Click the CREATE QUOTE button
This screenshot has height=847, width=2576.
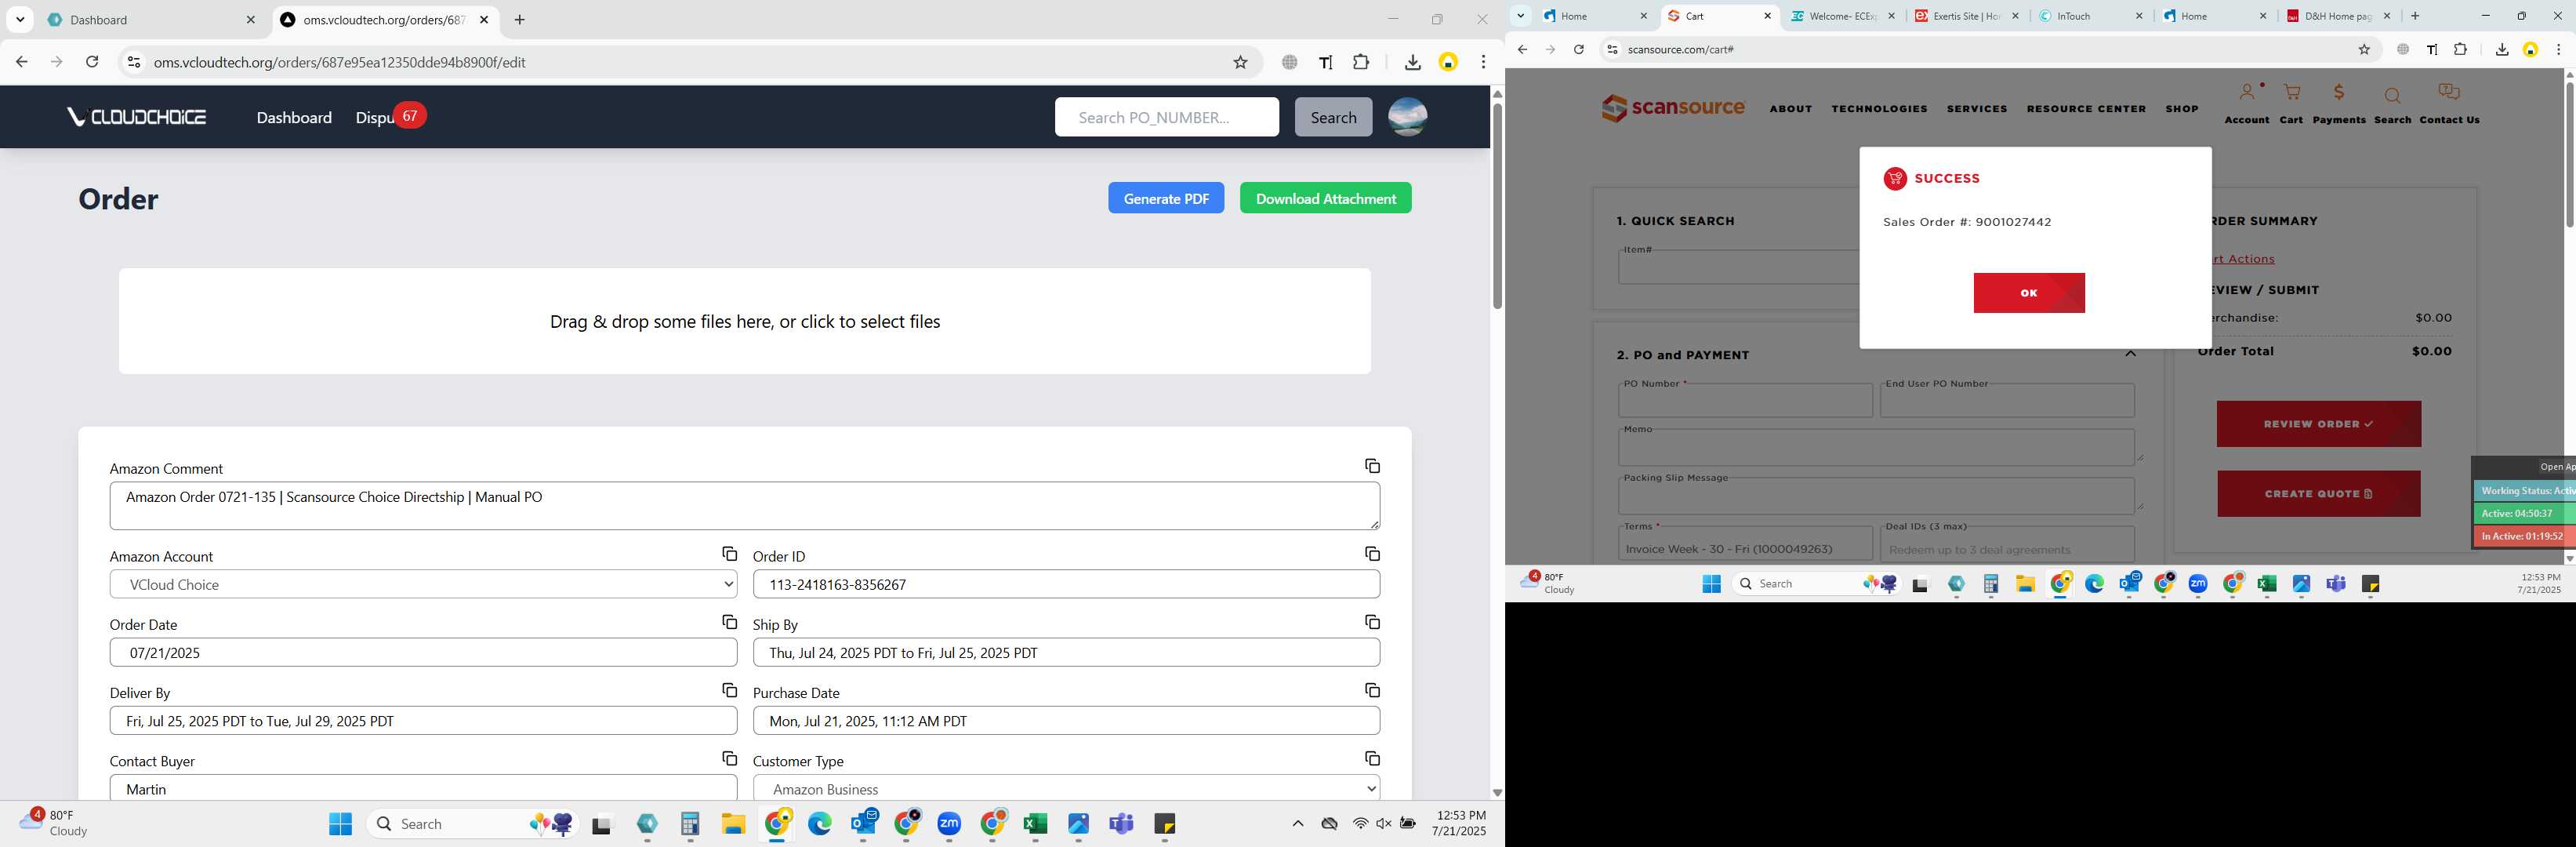(x=2318, y=494)
